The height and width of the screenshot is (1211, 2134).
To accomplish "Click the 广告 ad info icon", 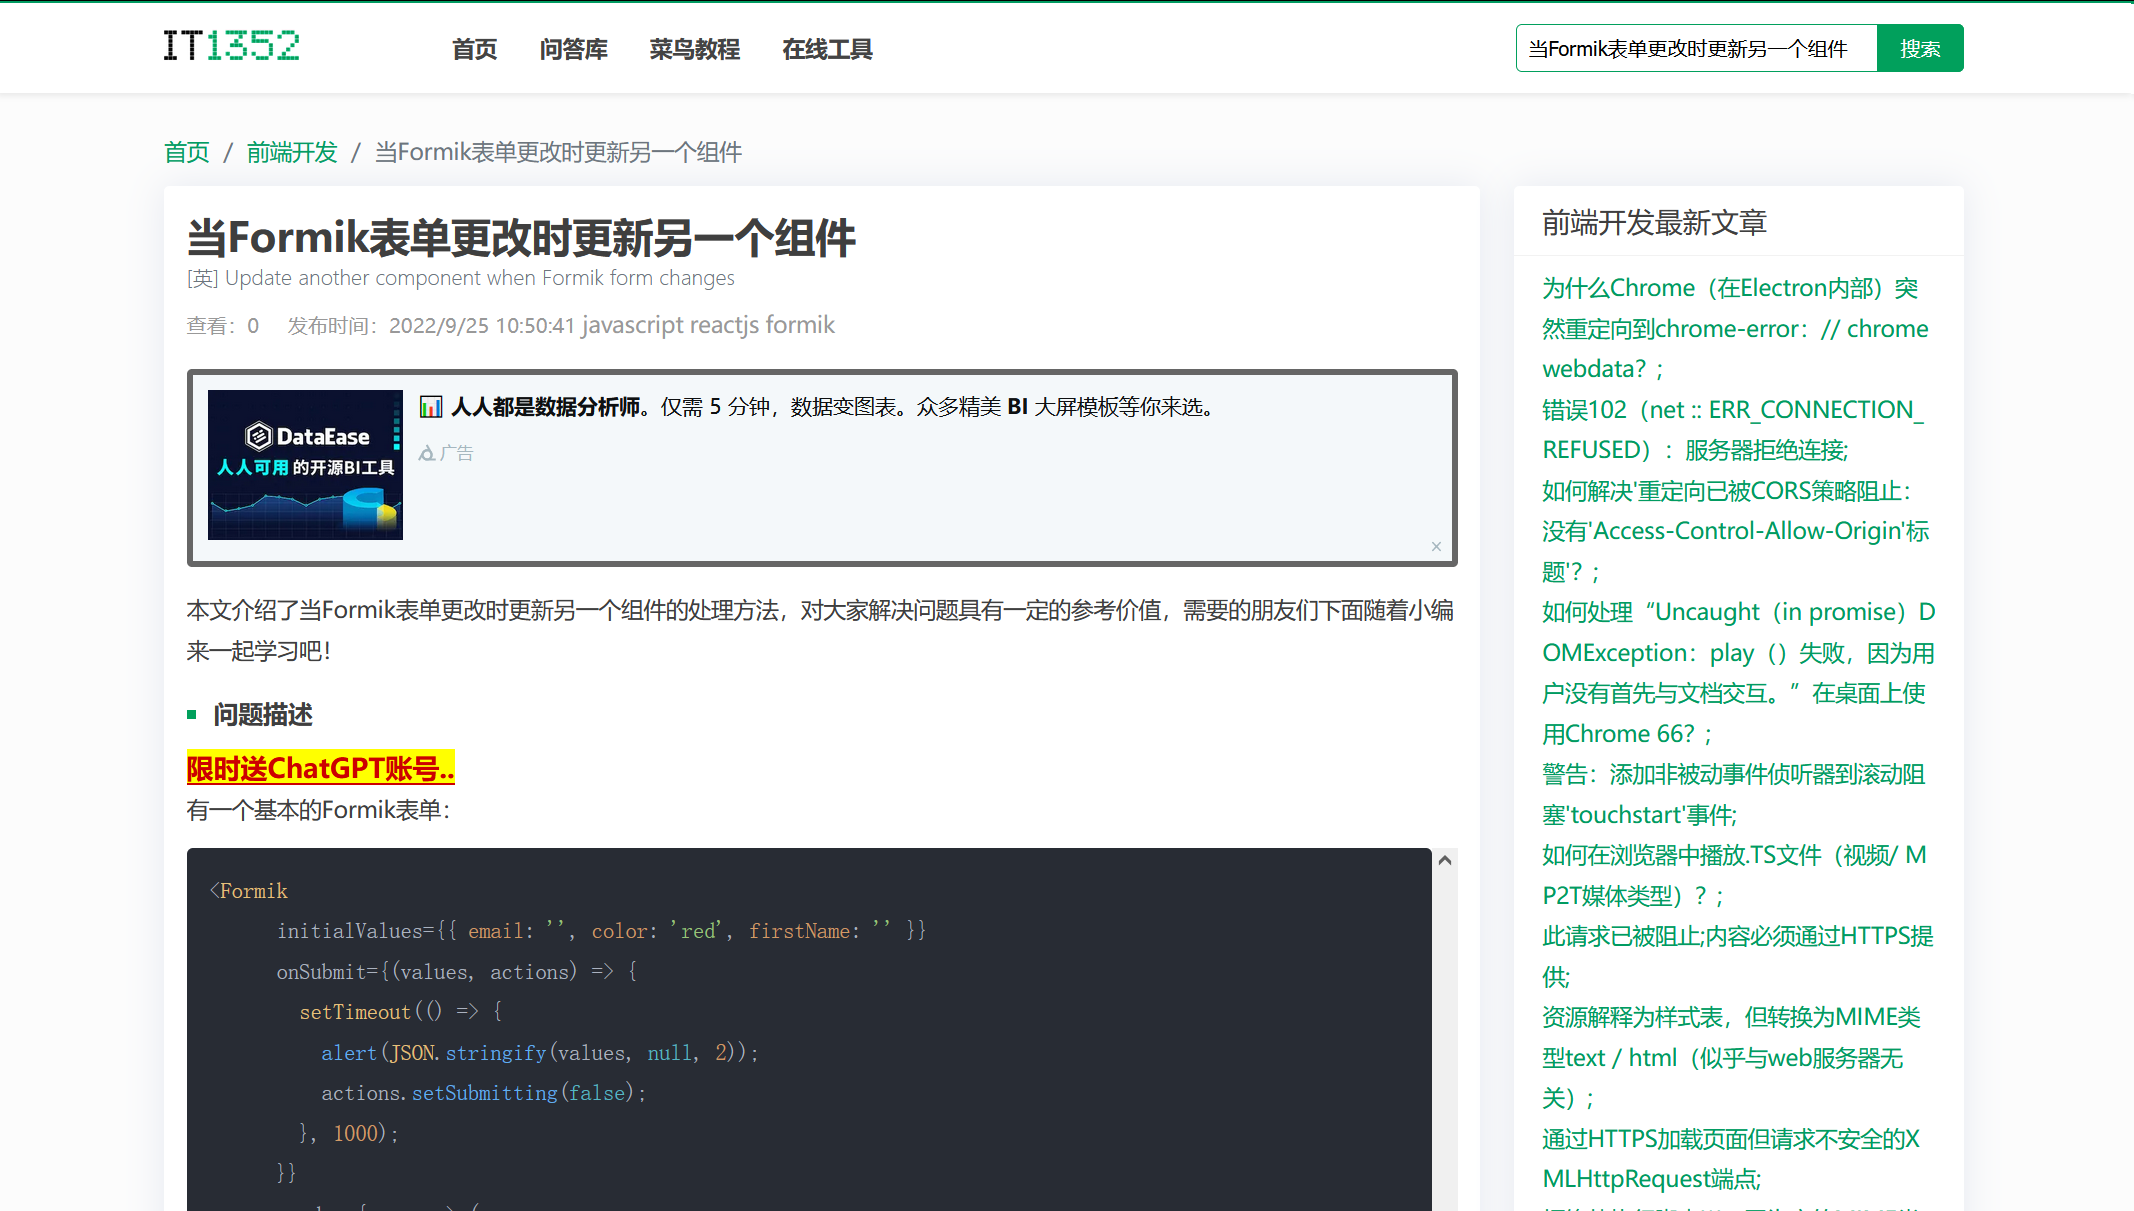I will [427, 454].
